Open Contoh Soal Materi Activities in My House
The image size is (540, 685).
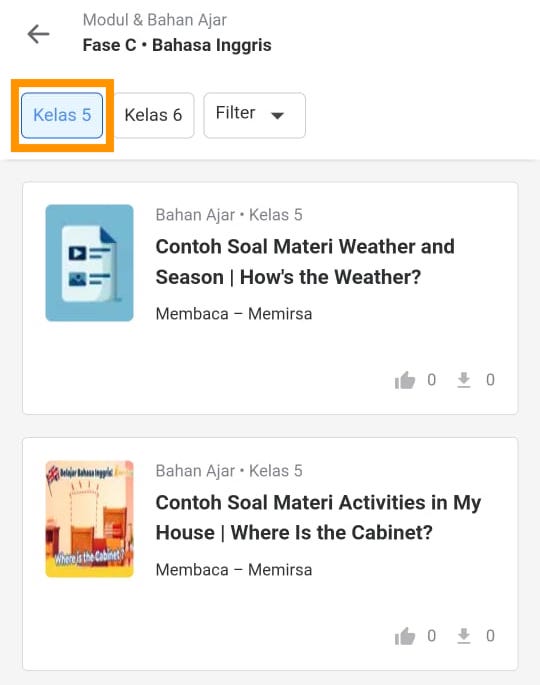pyautogui.click(x=318, y=518)
